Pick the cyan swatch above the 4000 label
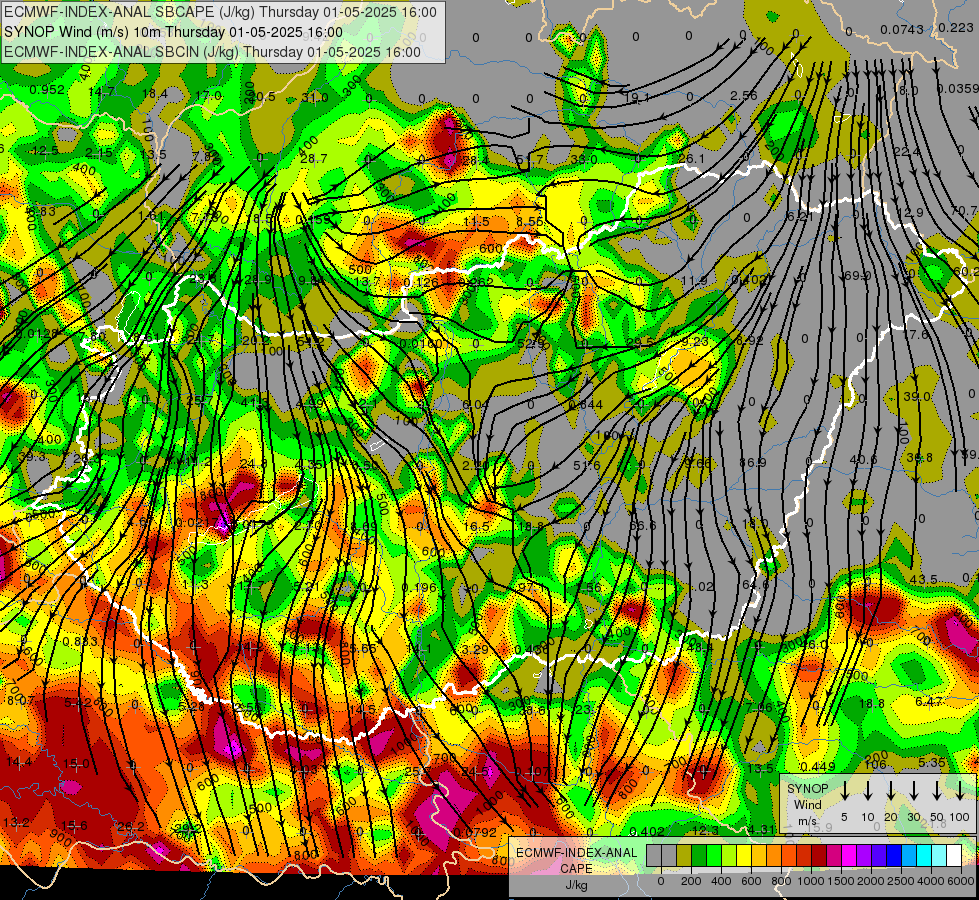 (x=924, y=856)
